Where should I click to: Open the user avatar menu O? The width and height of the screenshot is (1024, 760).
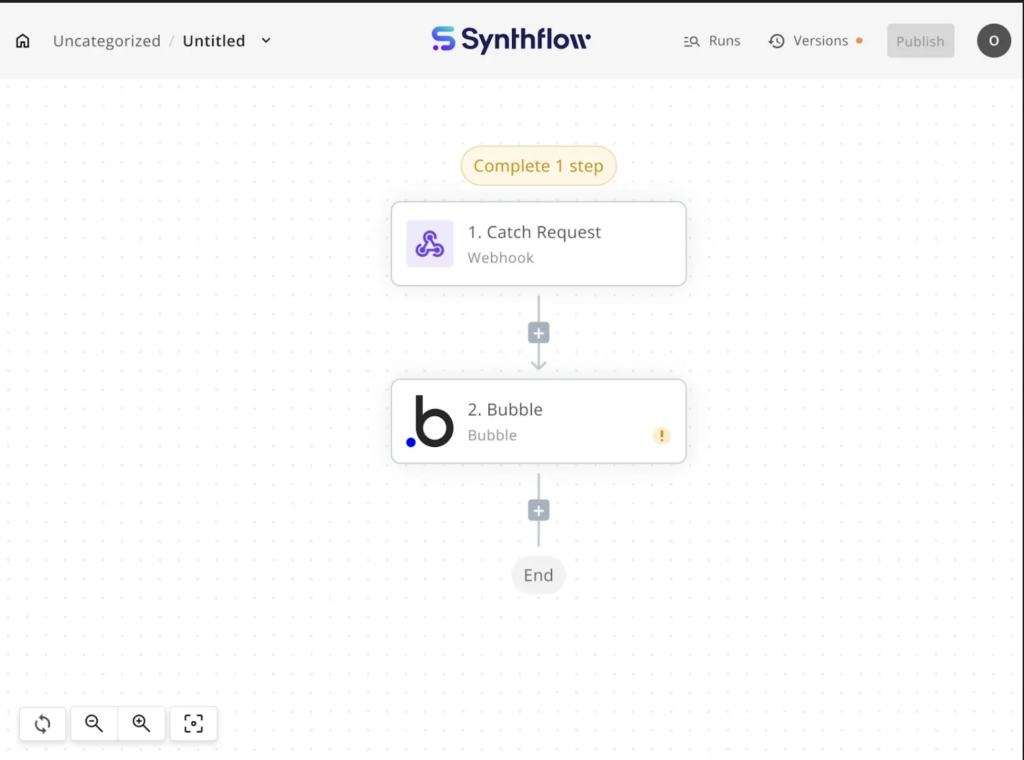(993, 40)
